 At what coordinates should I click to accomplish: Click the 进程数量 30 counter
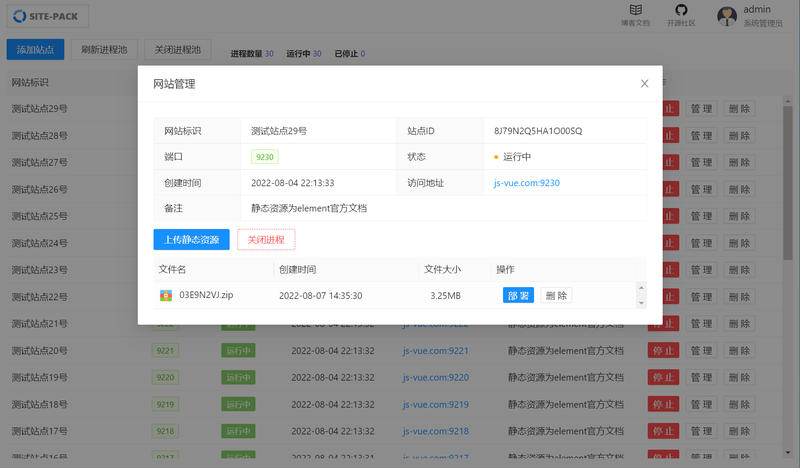(252, 54)
